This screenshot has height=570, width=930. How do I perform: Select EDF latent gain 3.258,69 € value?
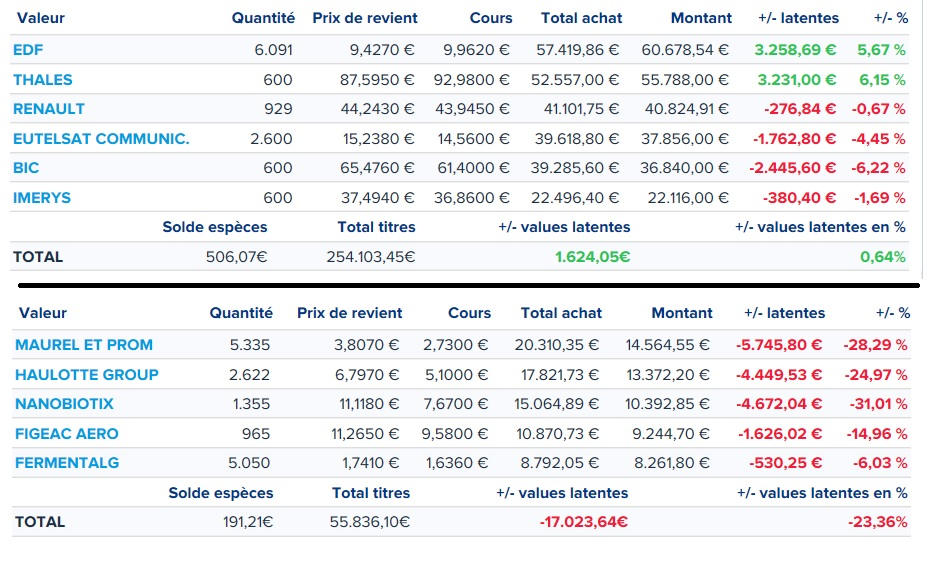(x=795, y=50)
